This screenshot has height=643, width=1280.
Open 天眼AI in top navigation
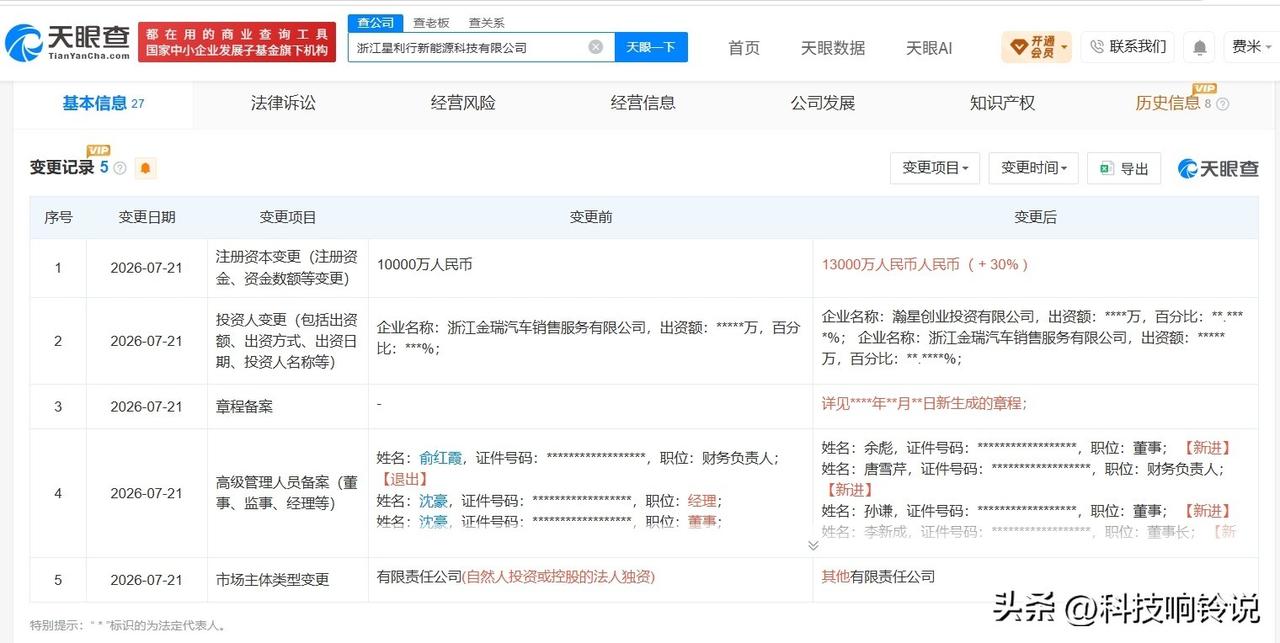(929, 47)
